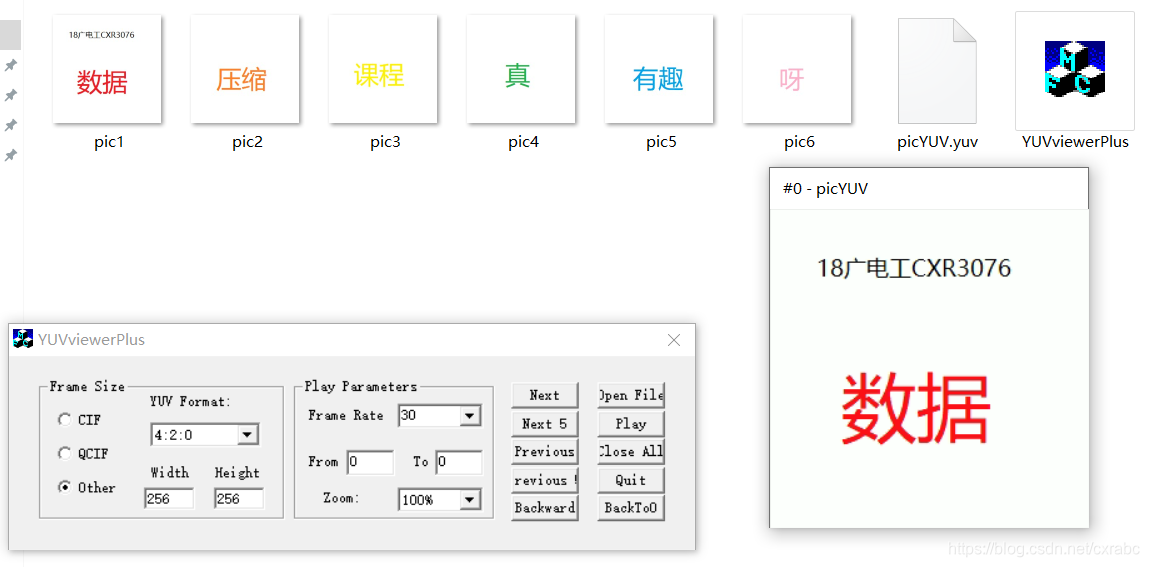Open the Zoom dropdown showing 100%
Viewport: 1149px width, 567px height.
click(x=470, y=500)
